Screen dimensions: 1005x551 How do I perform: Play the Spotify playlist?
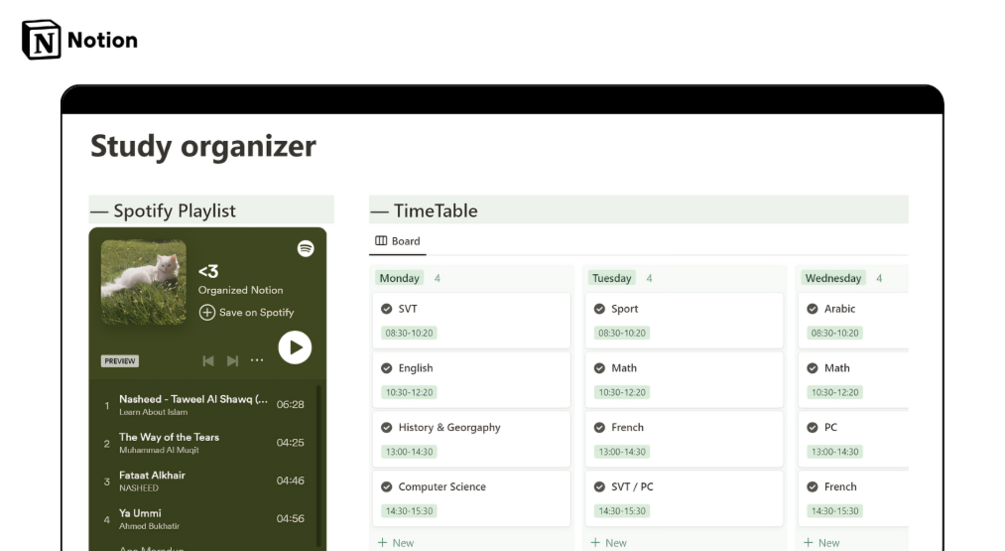tap(295, 347)
